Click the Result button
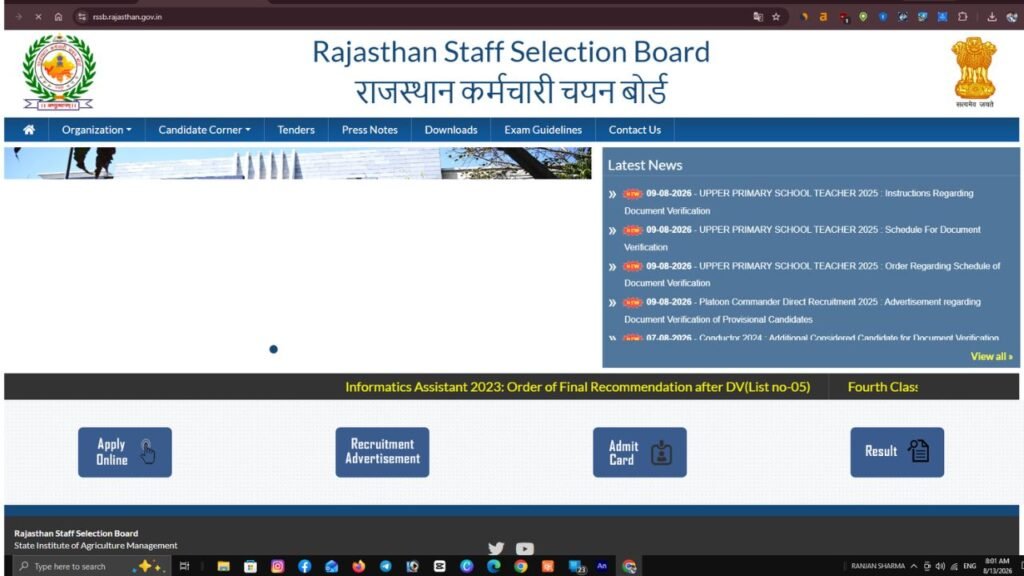 pyautogui.click(x=897, y=452)
